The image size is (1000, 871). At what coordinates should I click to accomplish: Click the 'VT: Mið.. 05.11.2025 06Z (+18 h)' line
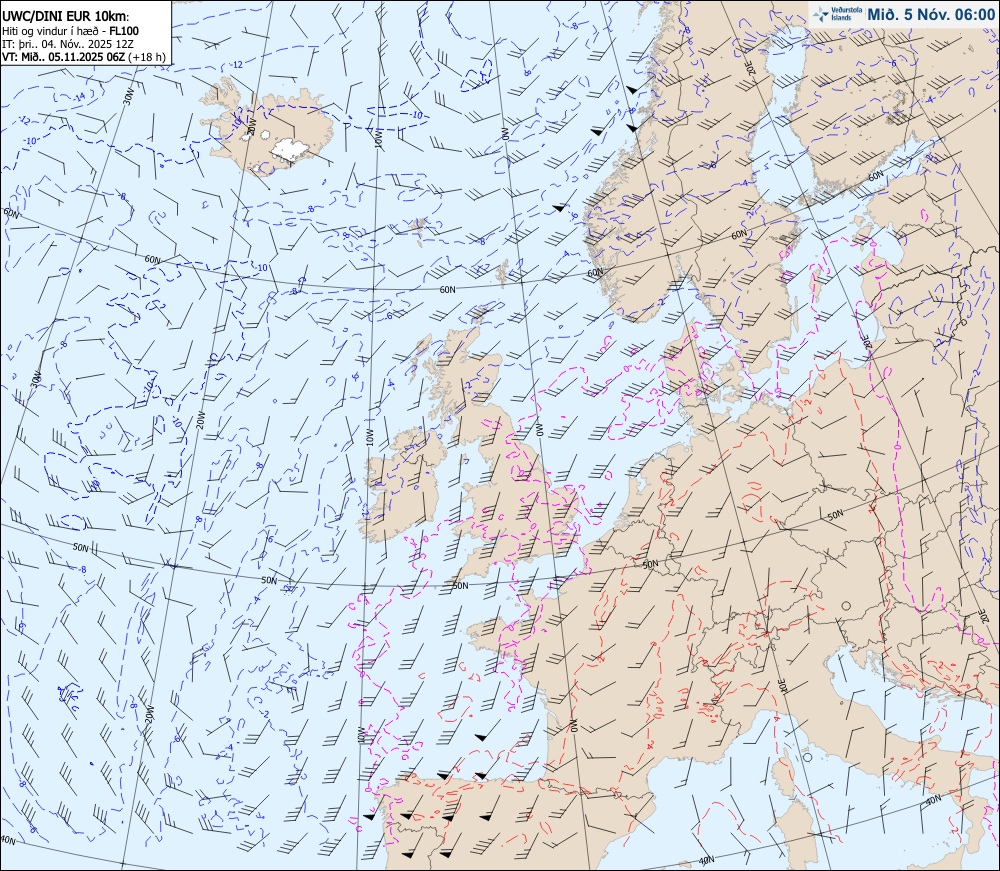point(84,56)
